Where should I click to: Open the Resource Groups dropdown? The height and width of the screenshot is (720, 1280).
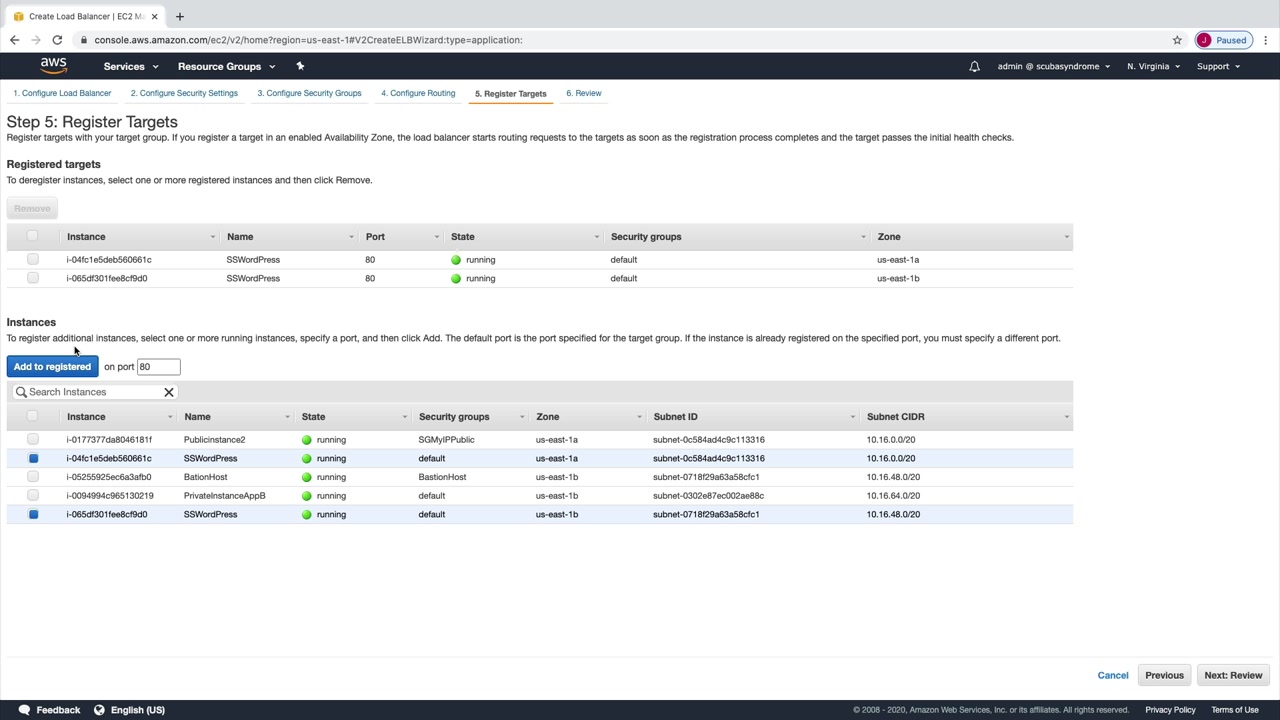coord(226,66)
